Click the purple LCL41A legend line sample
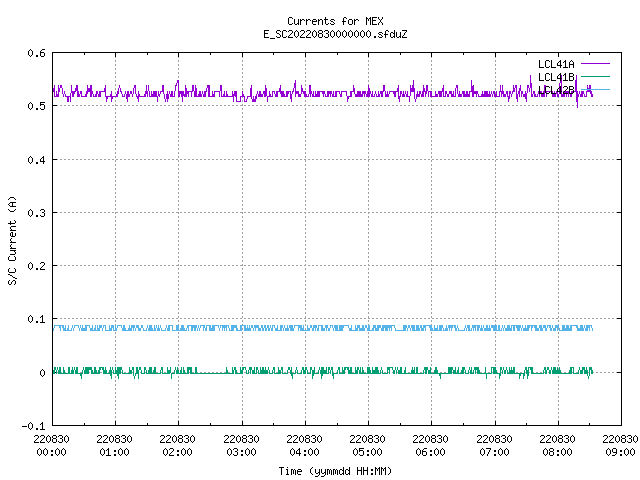Viewport: 640px width, 480px height. coord(595,64)
